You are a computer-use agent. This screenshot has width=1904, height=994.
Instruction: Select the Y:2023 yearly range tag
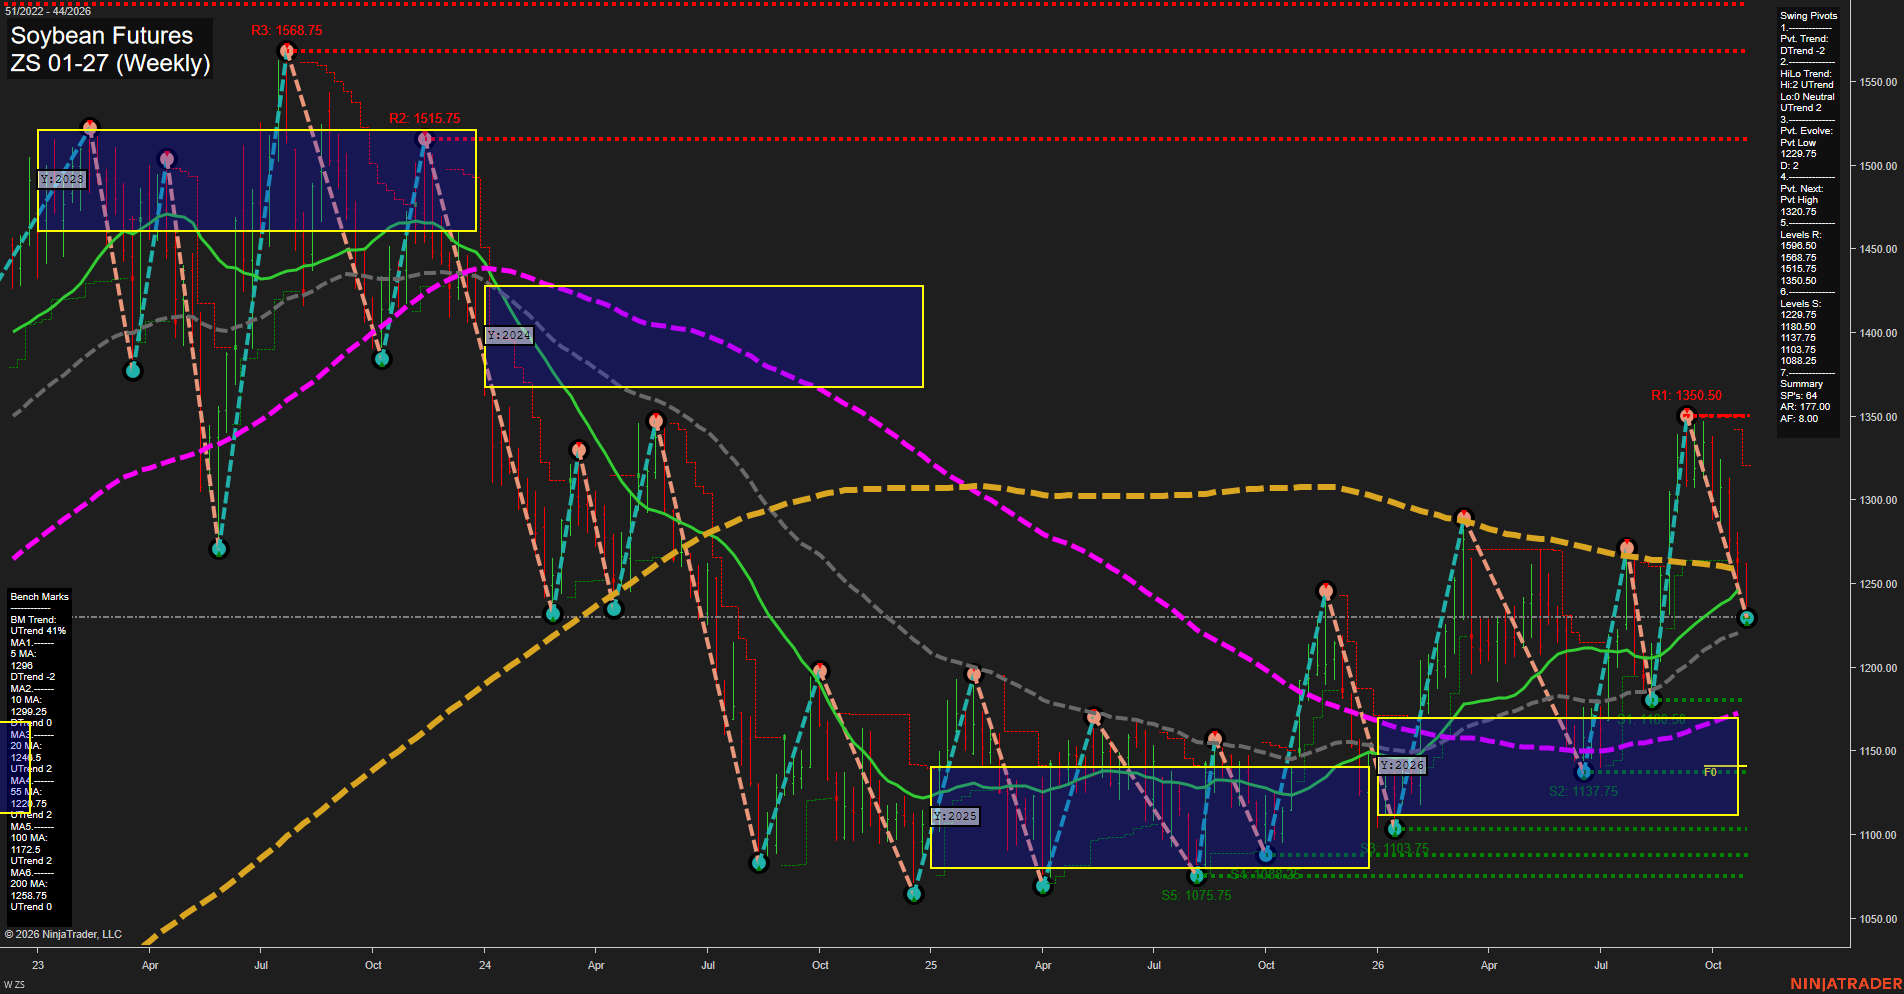pyautogui.click(x=62, y=180)
